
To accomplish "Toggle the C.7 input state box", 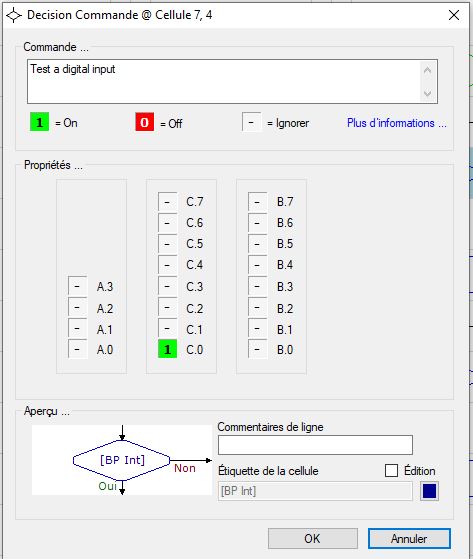I will (168, 202).
